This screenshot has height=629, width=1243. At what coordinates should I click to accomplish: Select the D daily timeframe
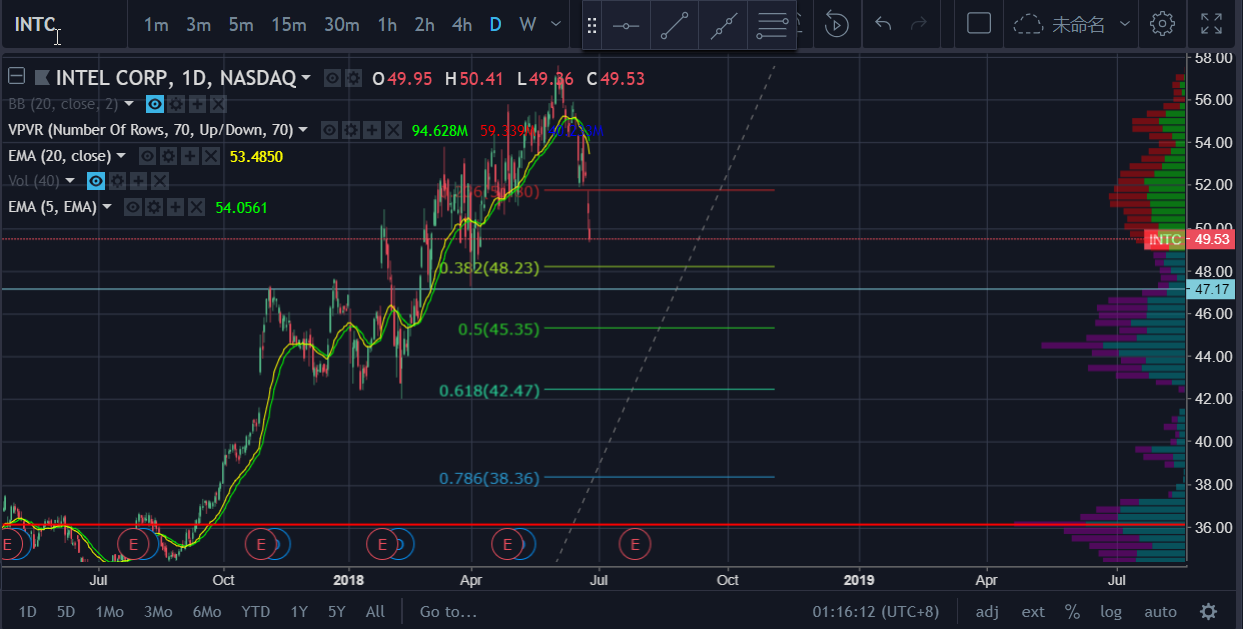495,25
